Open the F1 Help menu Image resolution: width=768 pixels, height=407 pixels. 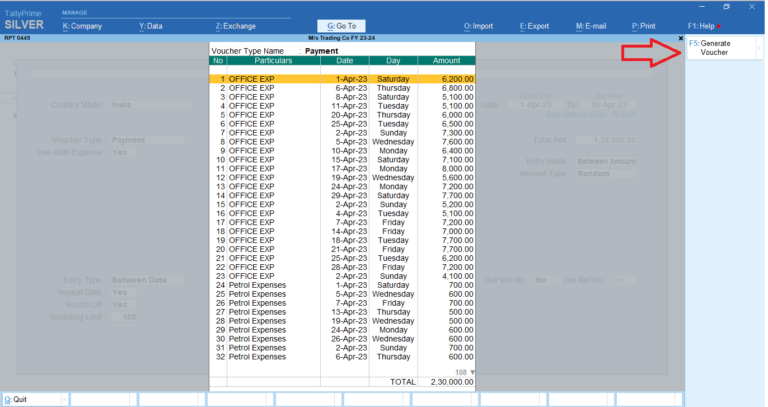point(704,25)
